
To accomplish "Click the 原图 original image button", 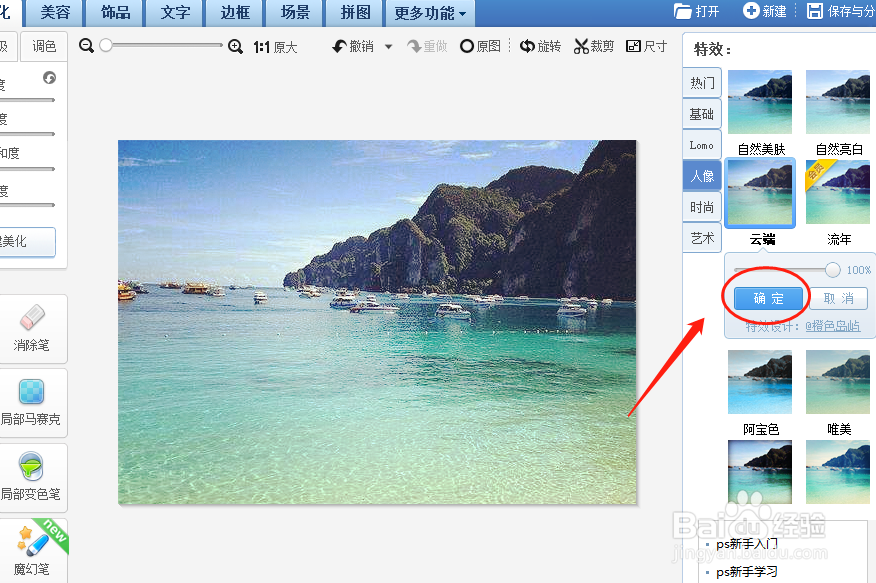I will 480,46.
